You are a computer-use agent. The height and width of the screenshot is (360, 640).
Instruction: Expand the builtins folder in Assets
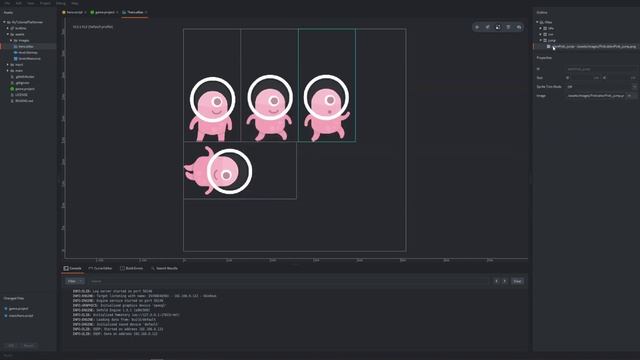pos(7,28)
